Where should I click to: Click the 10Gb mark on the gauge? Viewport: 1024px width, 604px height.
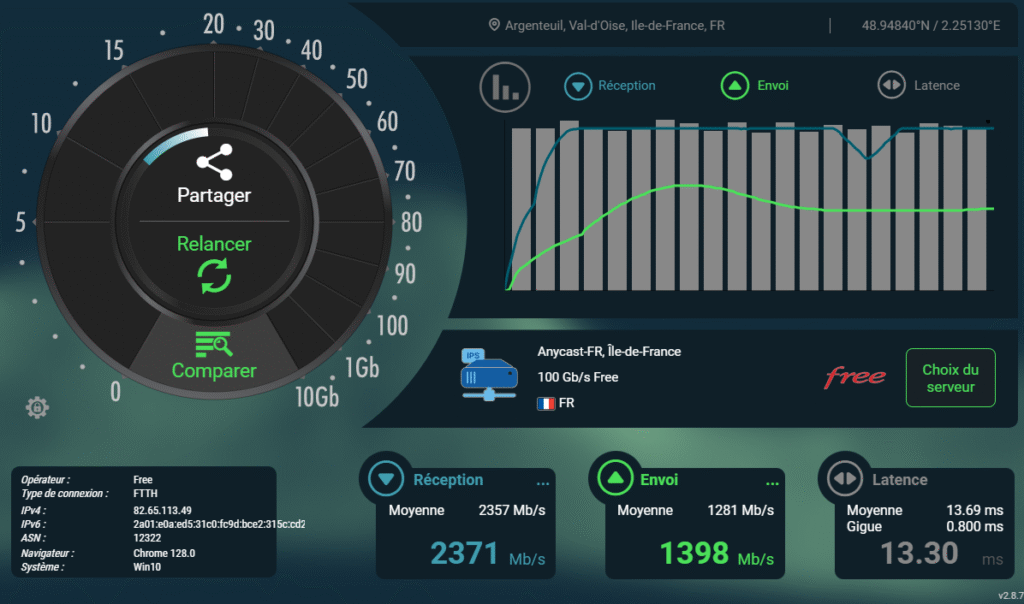click(x=317, y=396)
